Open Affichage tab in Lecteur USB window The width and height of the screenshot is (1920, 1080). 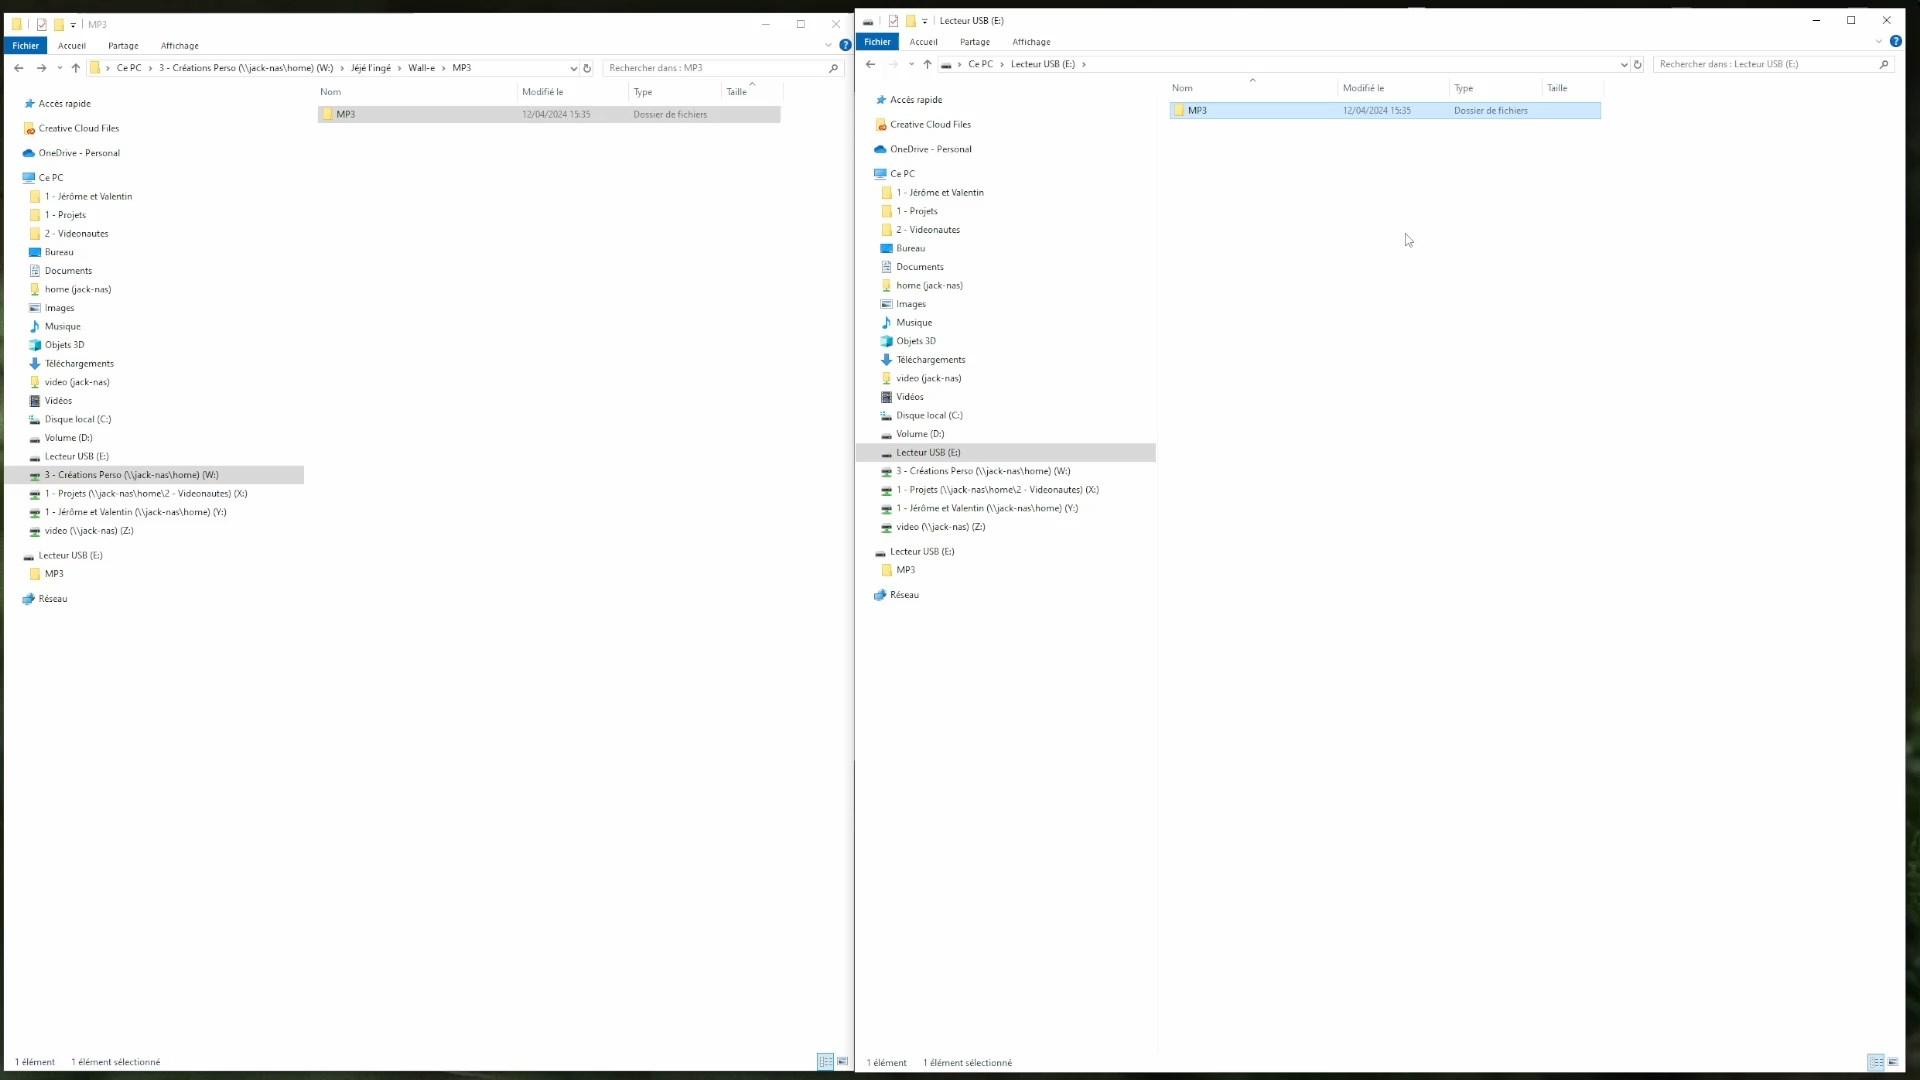1031,41
